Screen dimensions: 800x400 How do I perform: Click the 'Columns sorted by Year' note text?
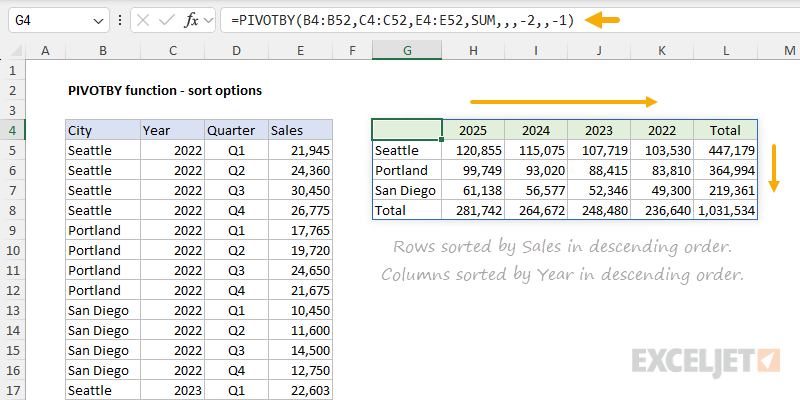coord(563,275)
